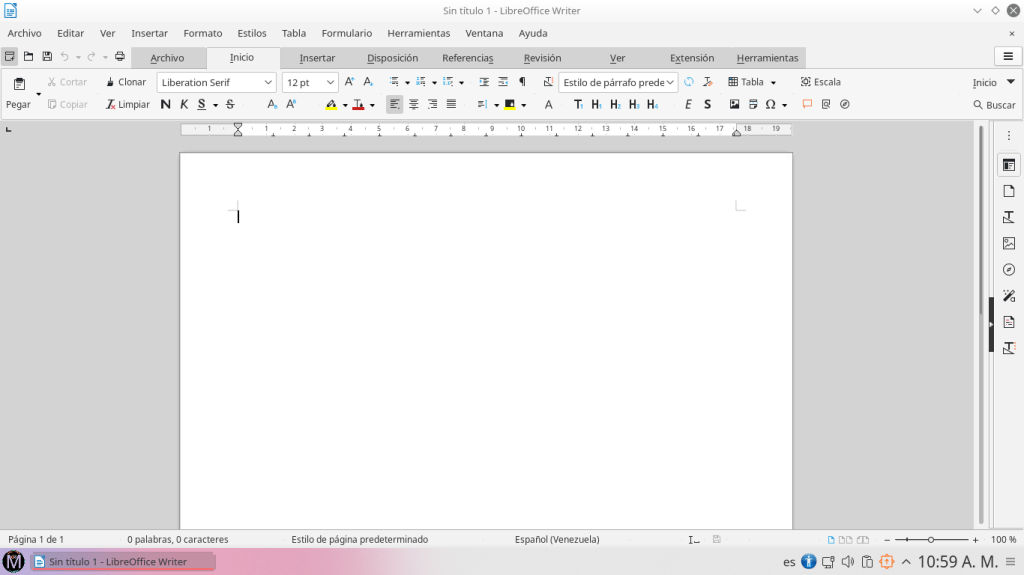Click the Clonar format paintbrush button
The height and width of the screenshot is (575, 1024).
(x=126, y=82)
